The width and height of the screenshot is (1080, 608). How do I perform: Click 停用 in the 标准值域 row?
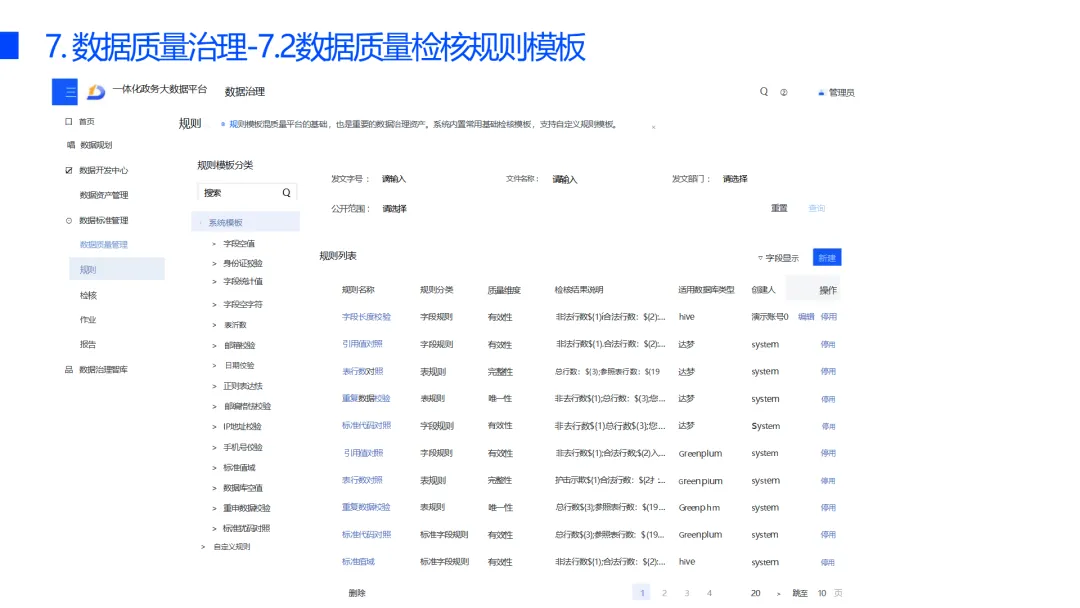pos(828,563)
